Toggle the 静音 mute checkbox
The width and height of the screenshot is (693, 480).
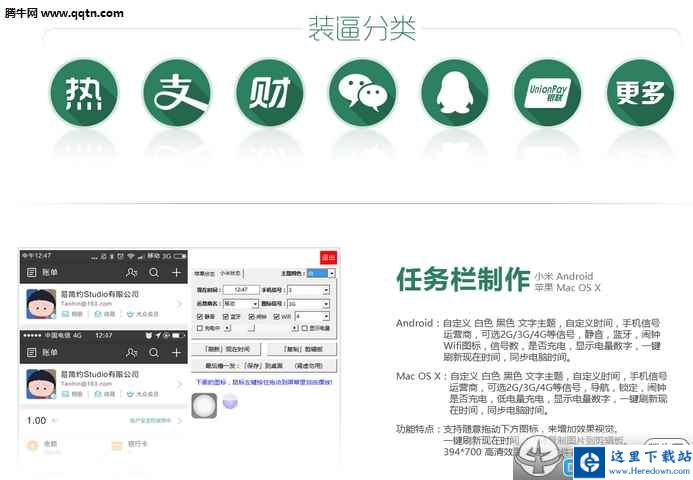coord(200,316)
